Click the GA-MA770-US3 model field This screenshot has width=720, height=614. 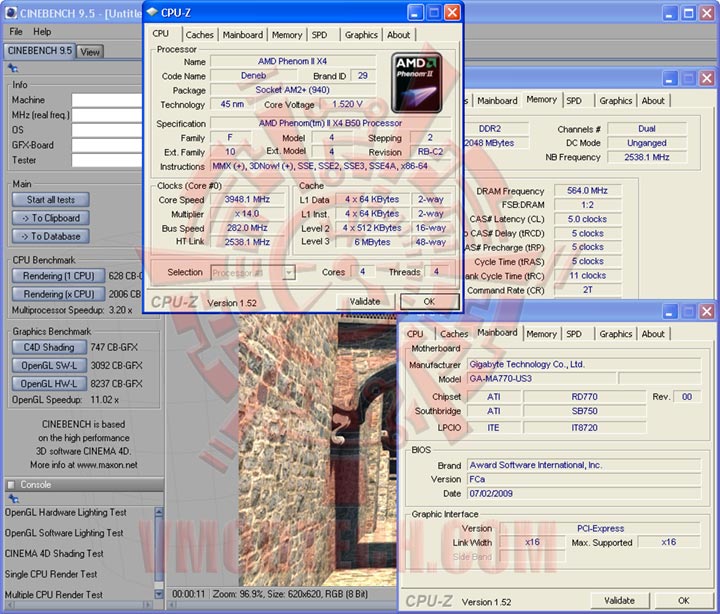pyautogui.click(x=542, y=379)
